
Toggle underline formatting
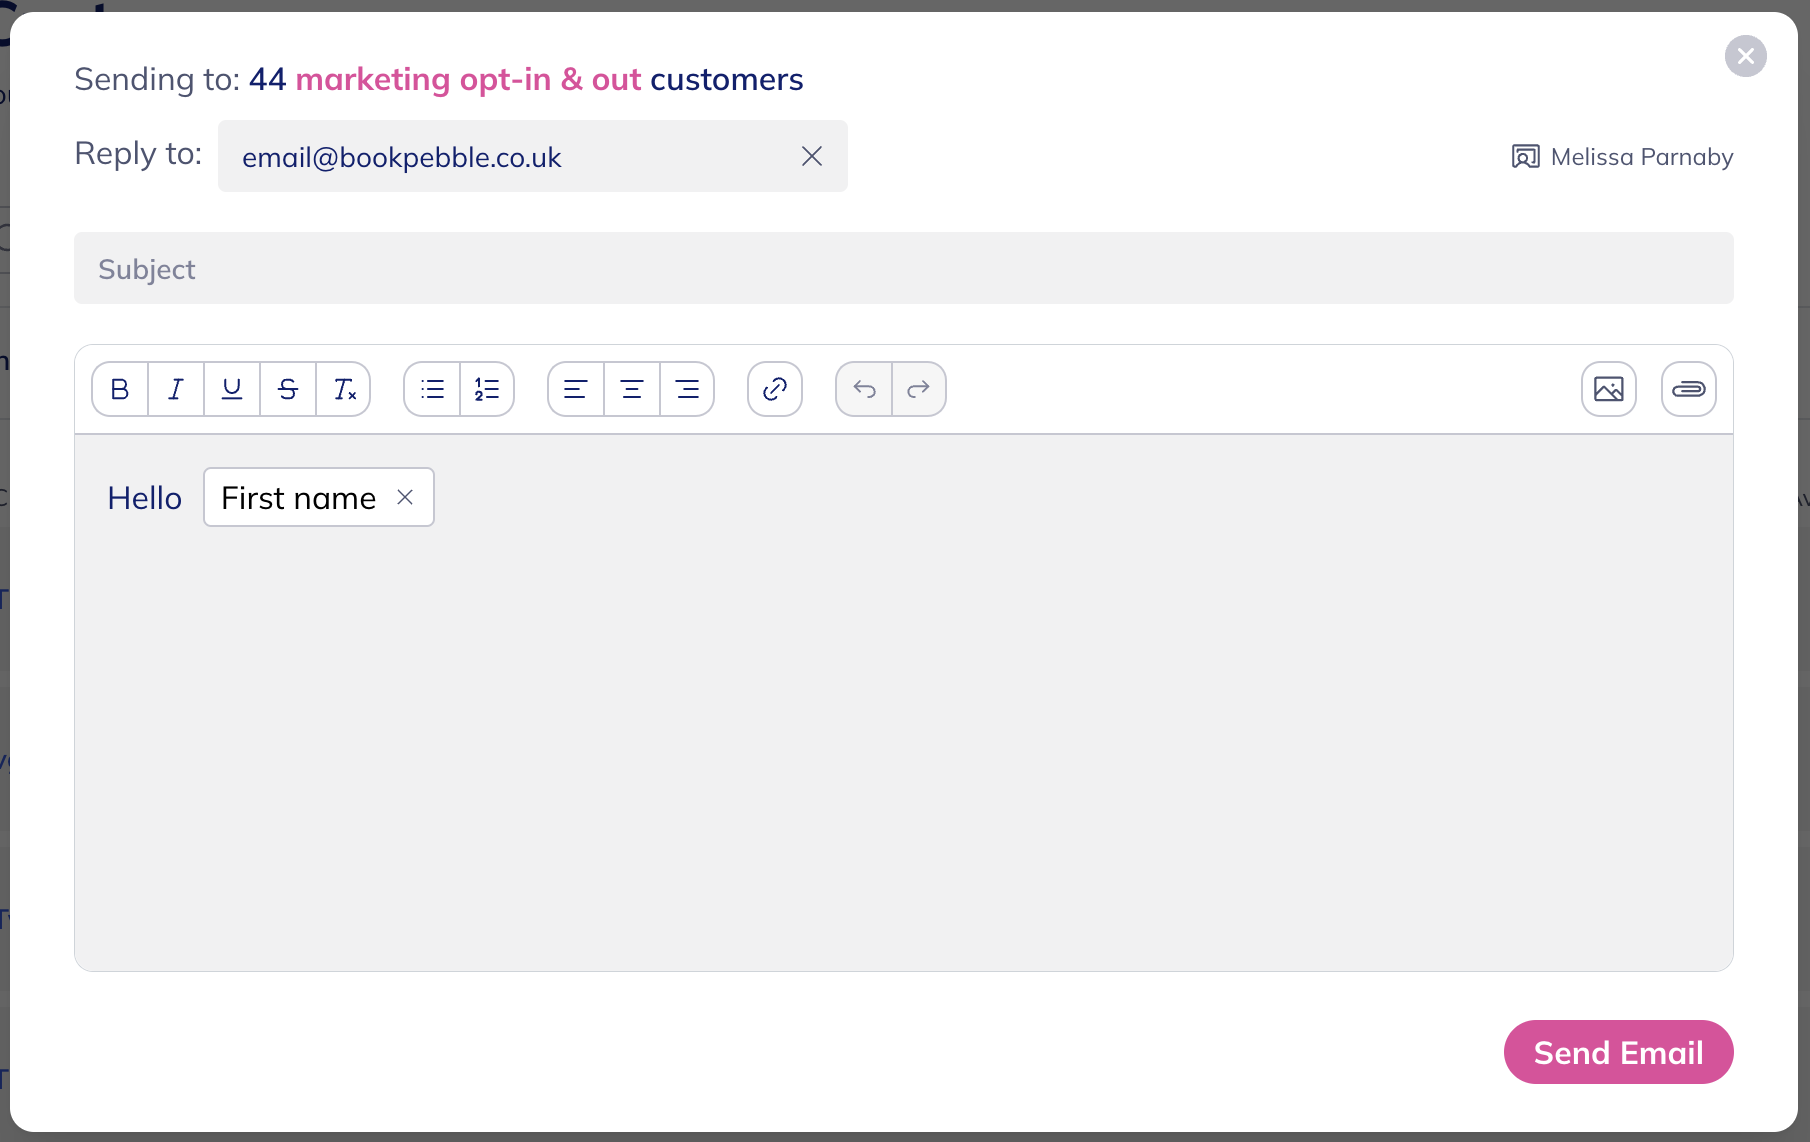point(232,389)
